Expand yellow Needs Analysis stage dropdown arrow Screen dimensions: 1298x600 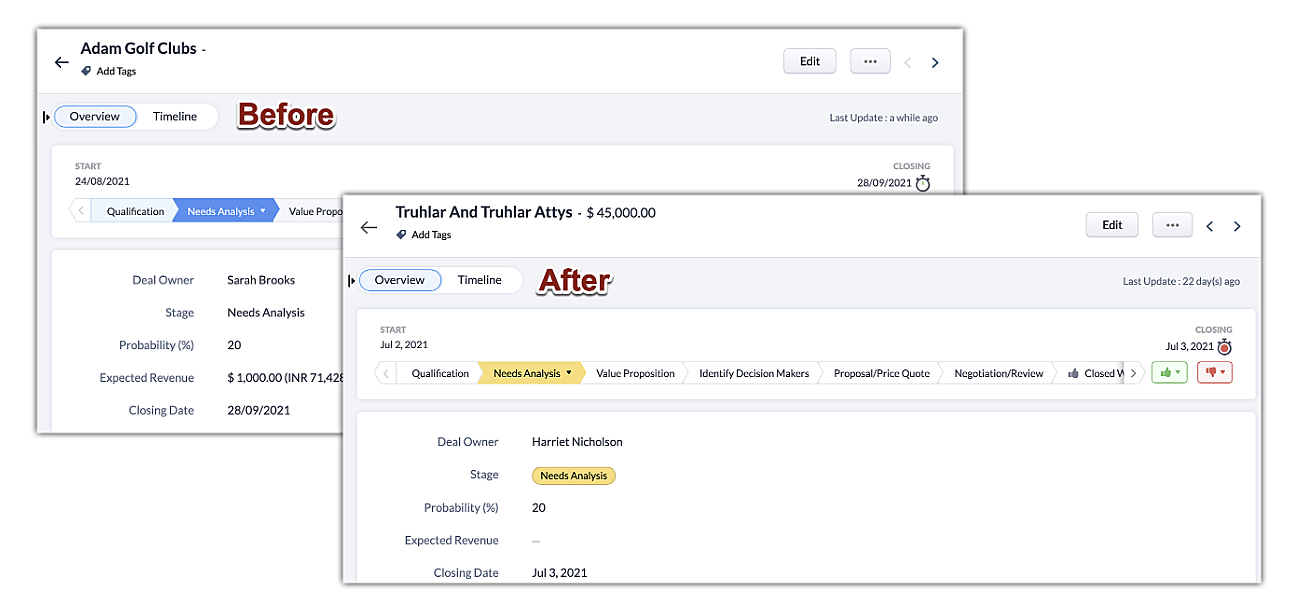pos(569,373)
